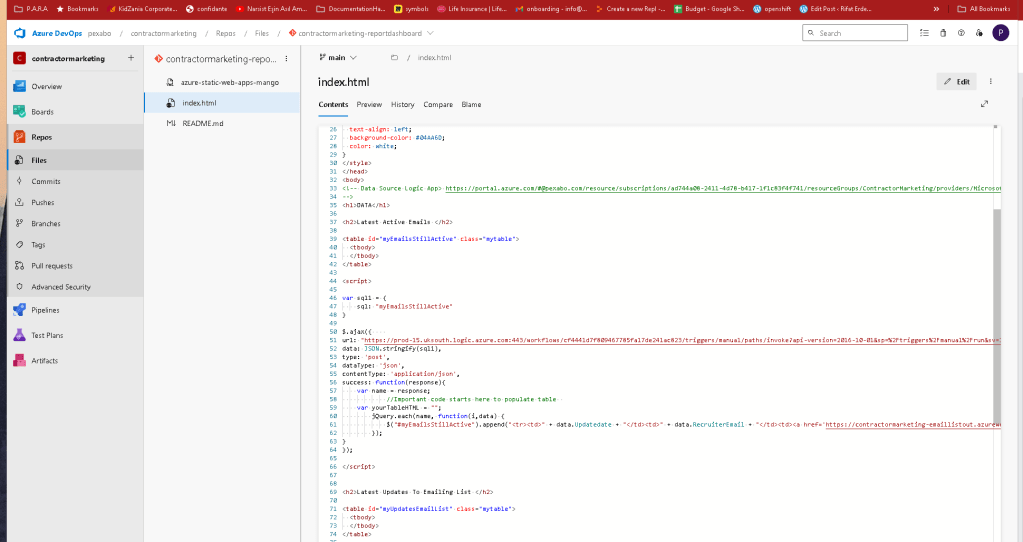Switch to the Contents tab
The height and width of the screenshot is (542, 1023).
(x=333, y=104)
